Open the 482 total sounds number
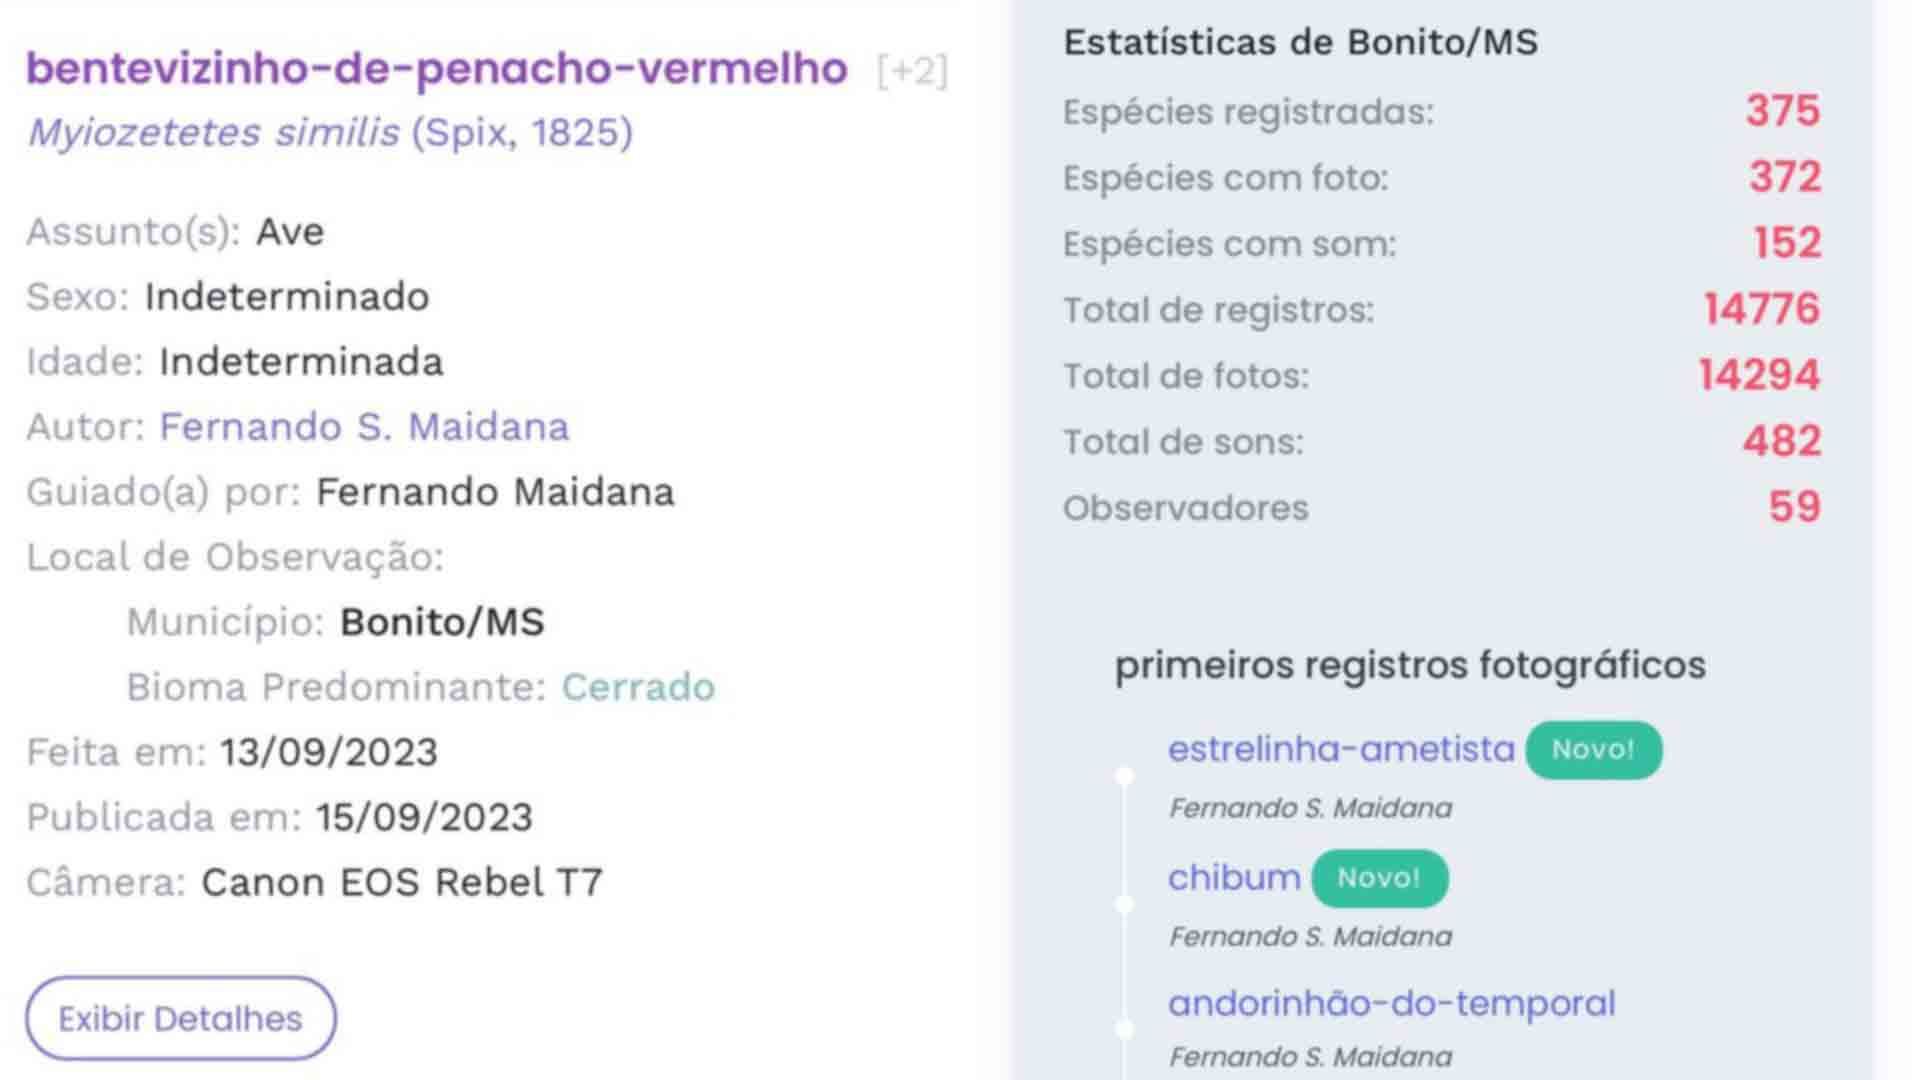 pos(1781,441)
